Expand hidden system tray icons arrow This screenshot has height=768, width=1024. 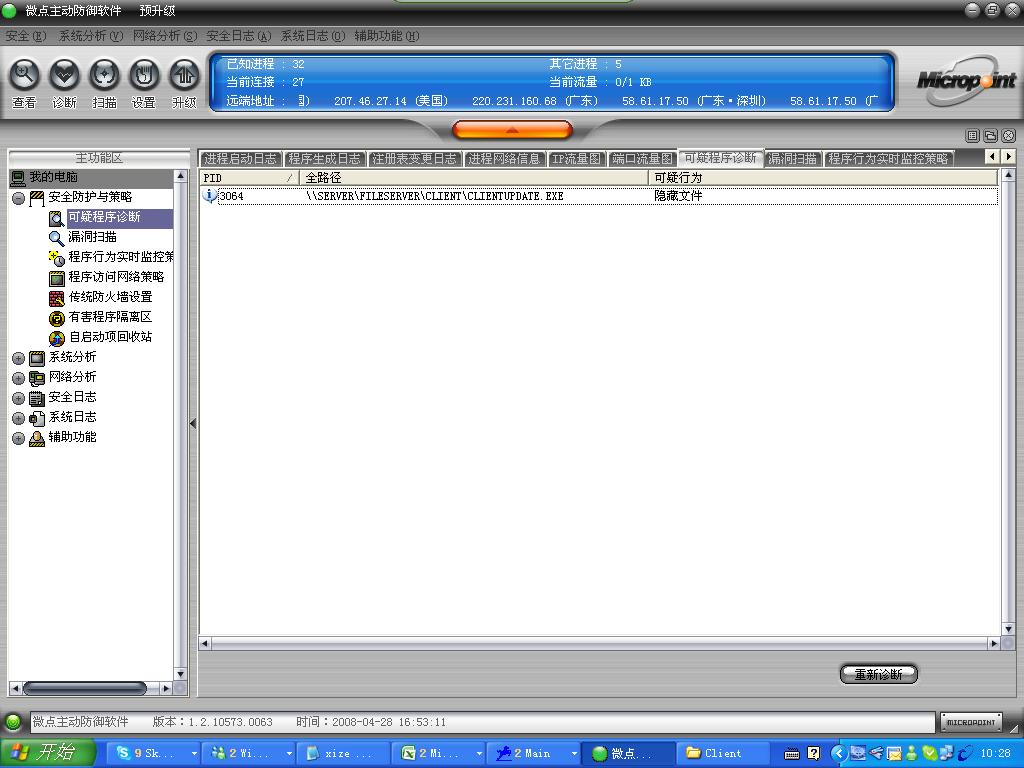click(x=839, y=753)
